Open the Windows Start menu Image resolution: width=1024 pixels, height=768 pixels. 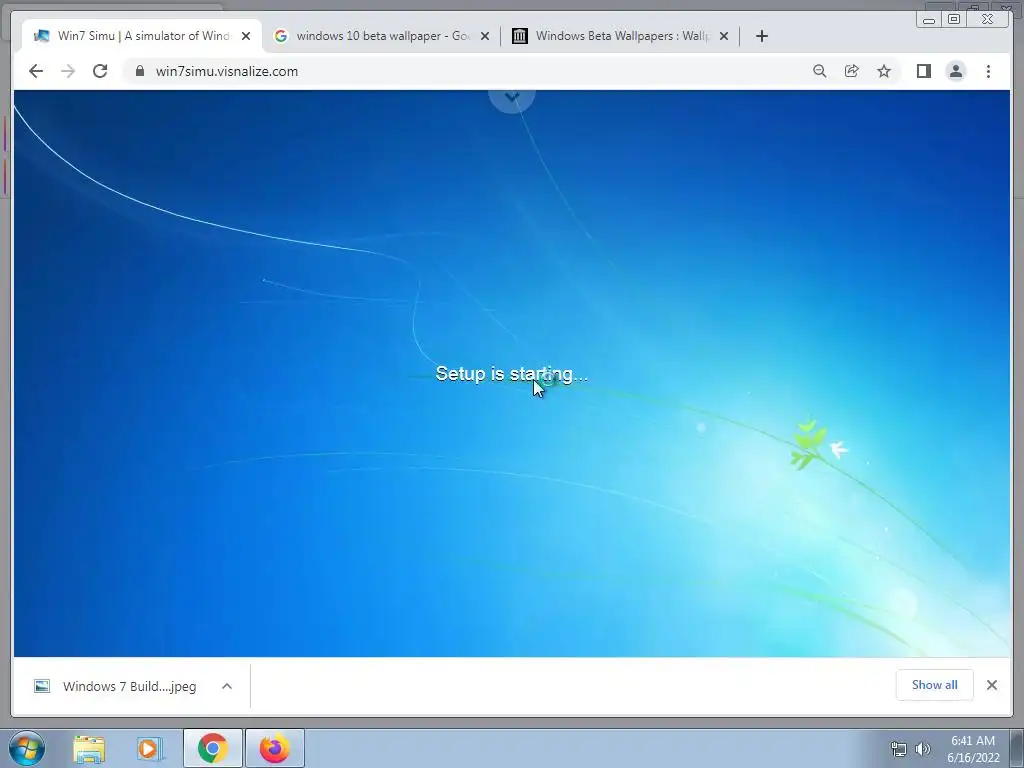27,748
